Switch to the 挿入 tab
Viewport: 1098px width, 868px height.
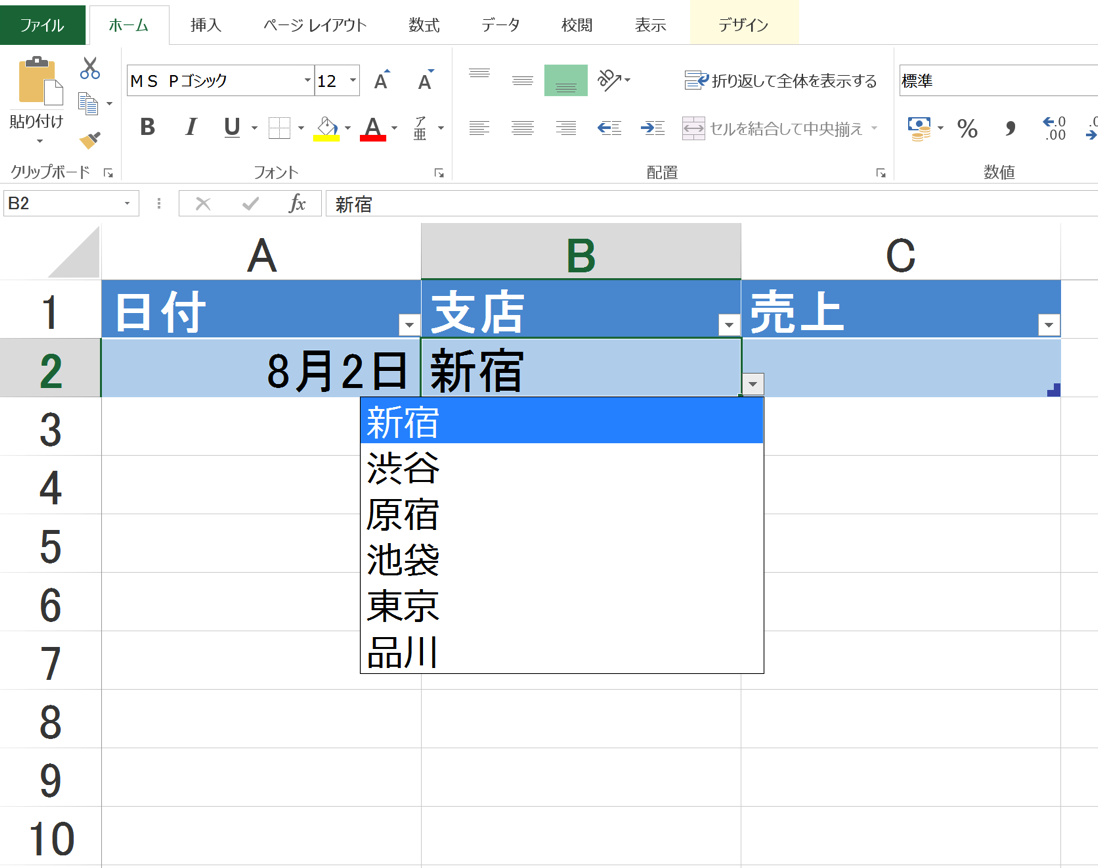coord(206,25)
